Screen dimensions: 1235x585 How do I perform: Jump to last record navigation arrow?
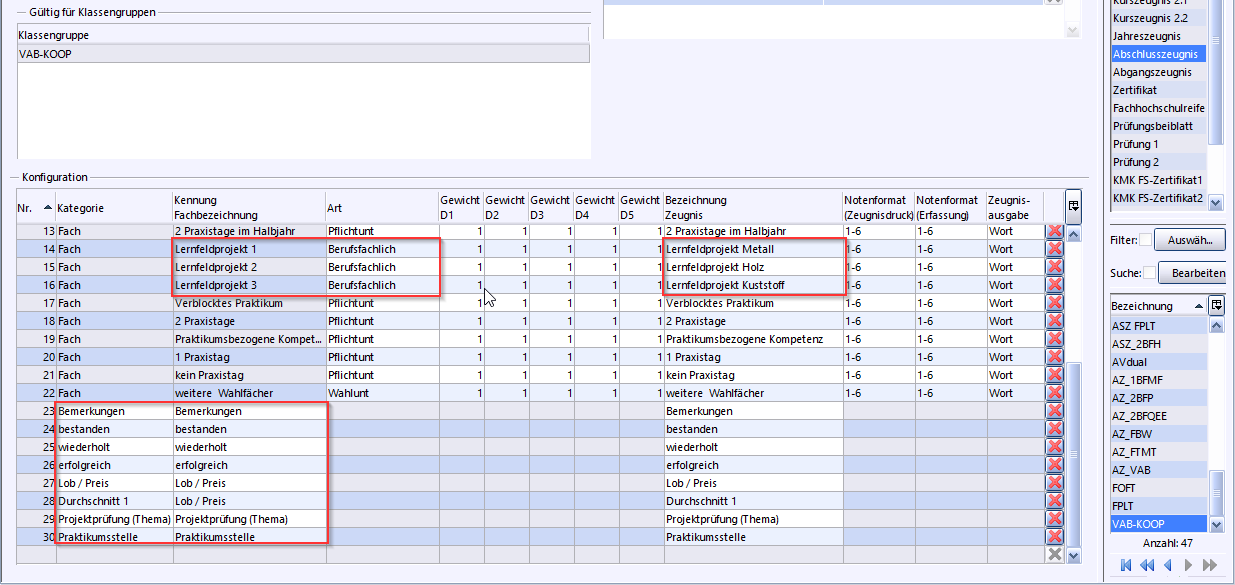tap(1209, 566)
